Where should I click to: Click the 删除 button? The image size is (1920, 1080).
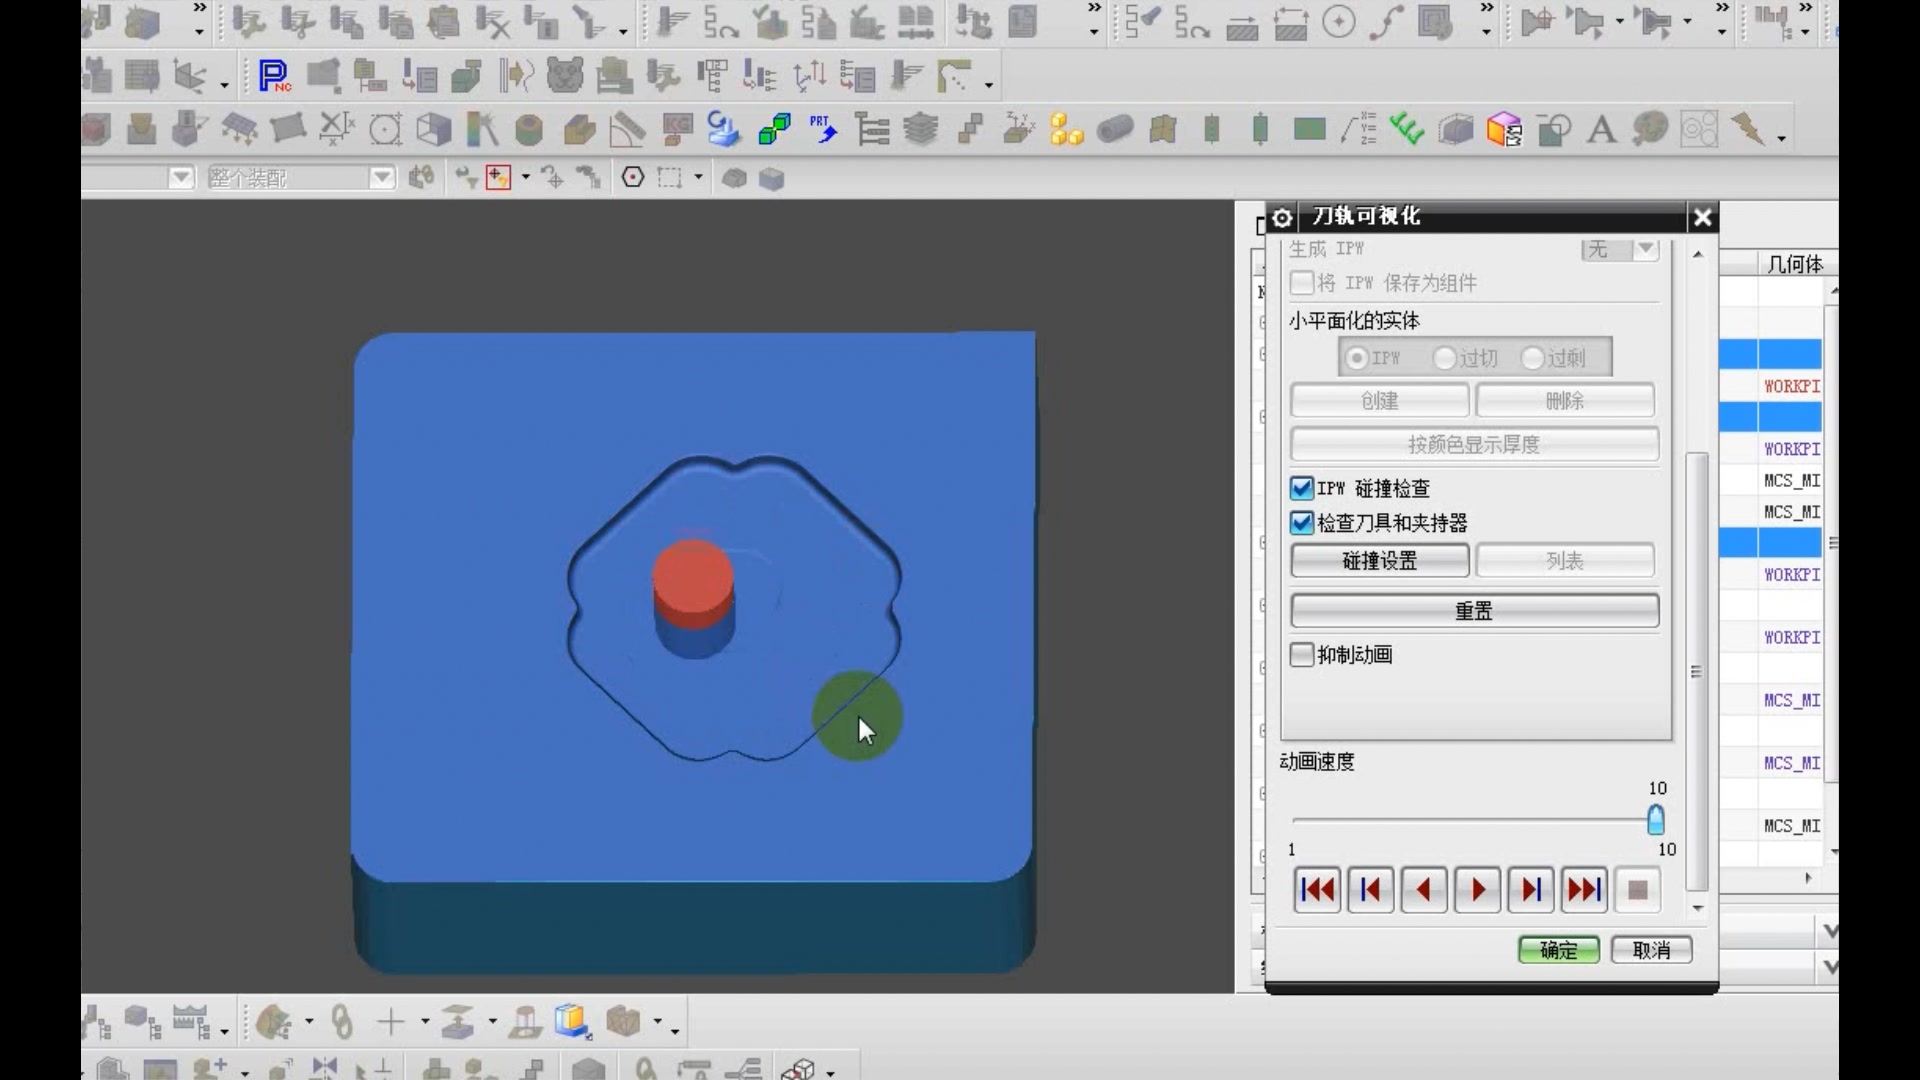pyautogui.click(x=1565, y=401)
